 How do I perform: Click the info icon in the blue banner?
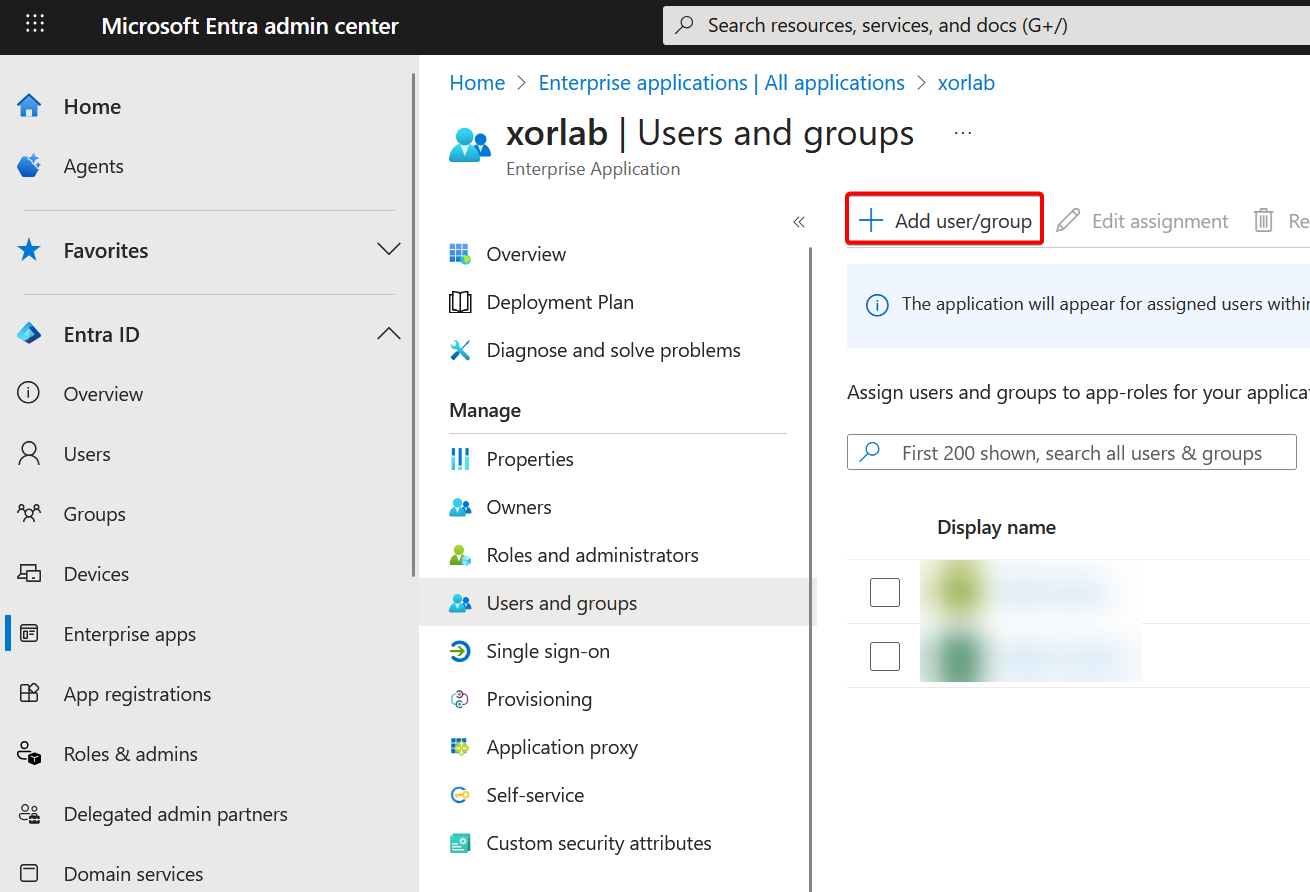(x=877, y=305)
